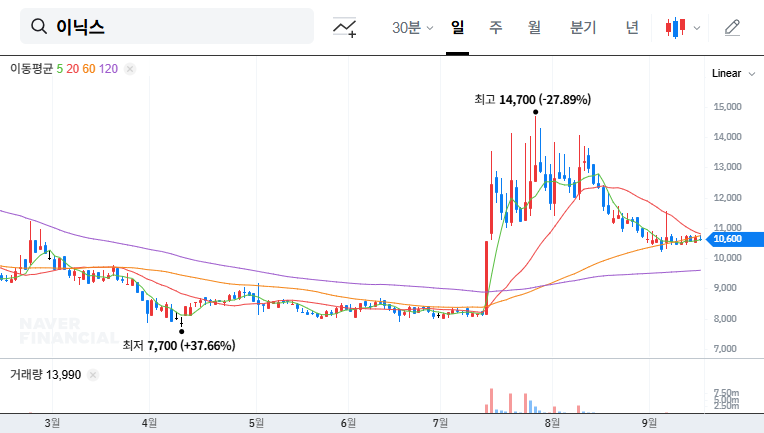This screenshot has height=433, width=764.
Task: Switch to the 년 yearly tab
Action: click(632, 28)
